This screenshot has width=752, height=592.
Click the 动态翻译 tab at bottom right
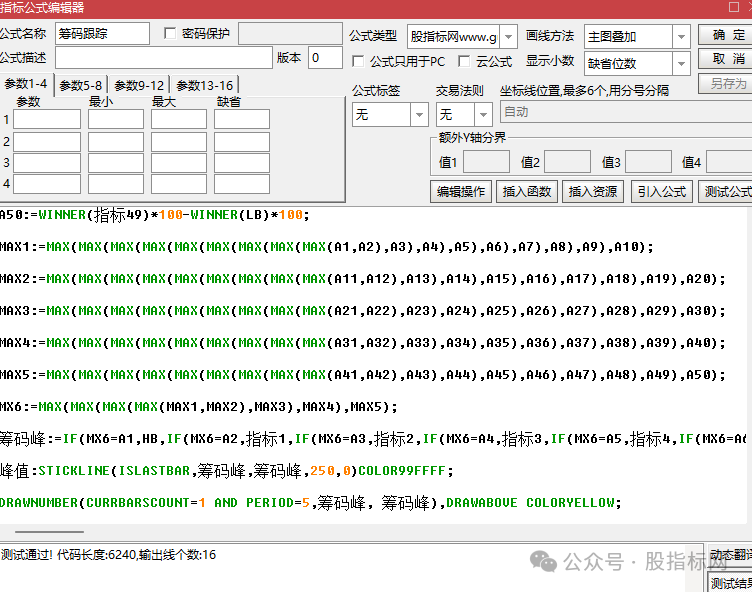pos(730,555)
